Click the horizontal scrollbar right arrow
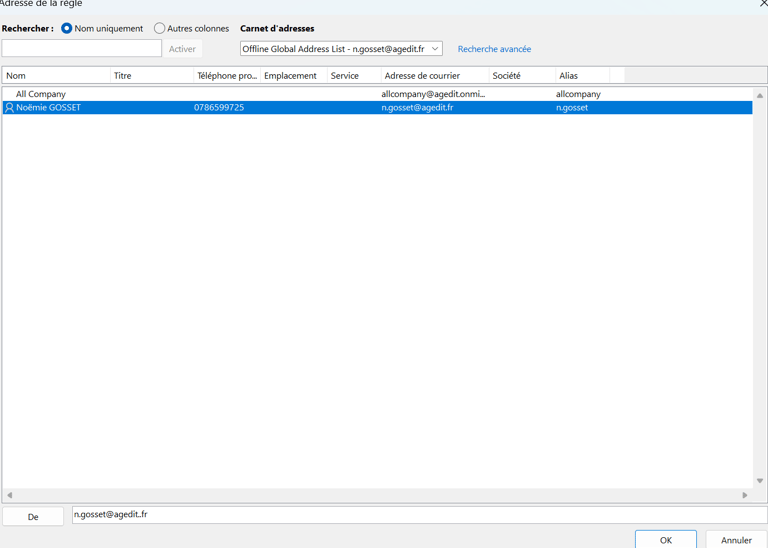Screen dimensions: 768x548 click(745, 495)
